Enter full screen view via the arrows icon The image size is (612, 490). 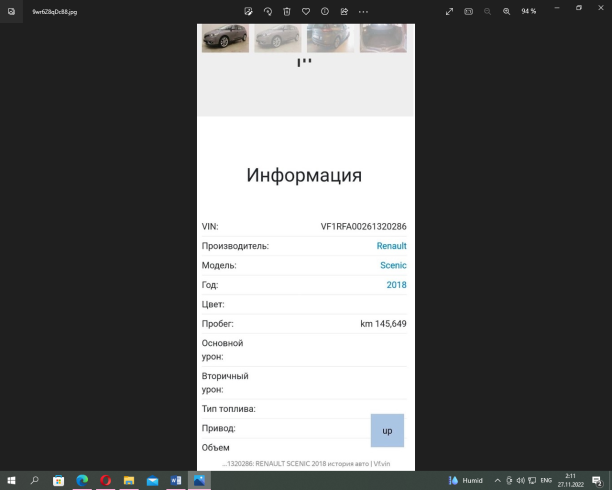coord(449,12)
